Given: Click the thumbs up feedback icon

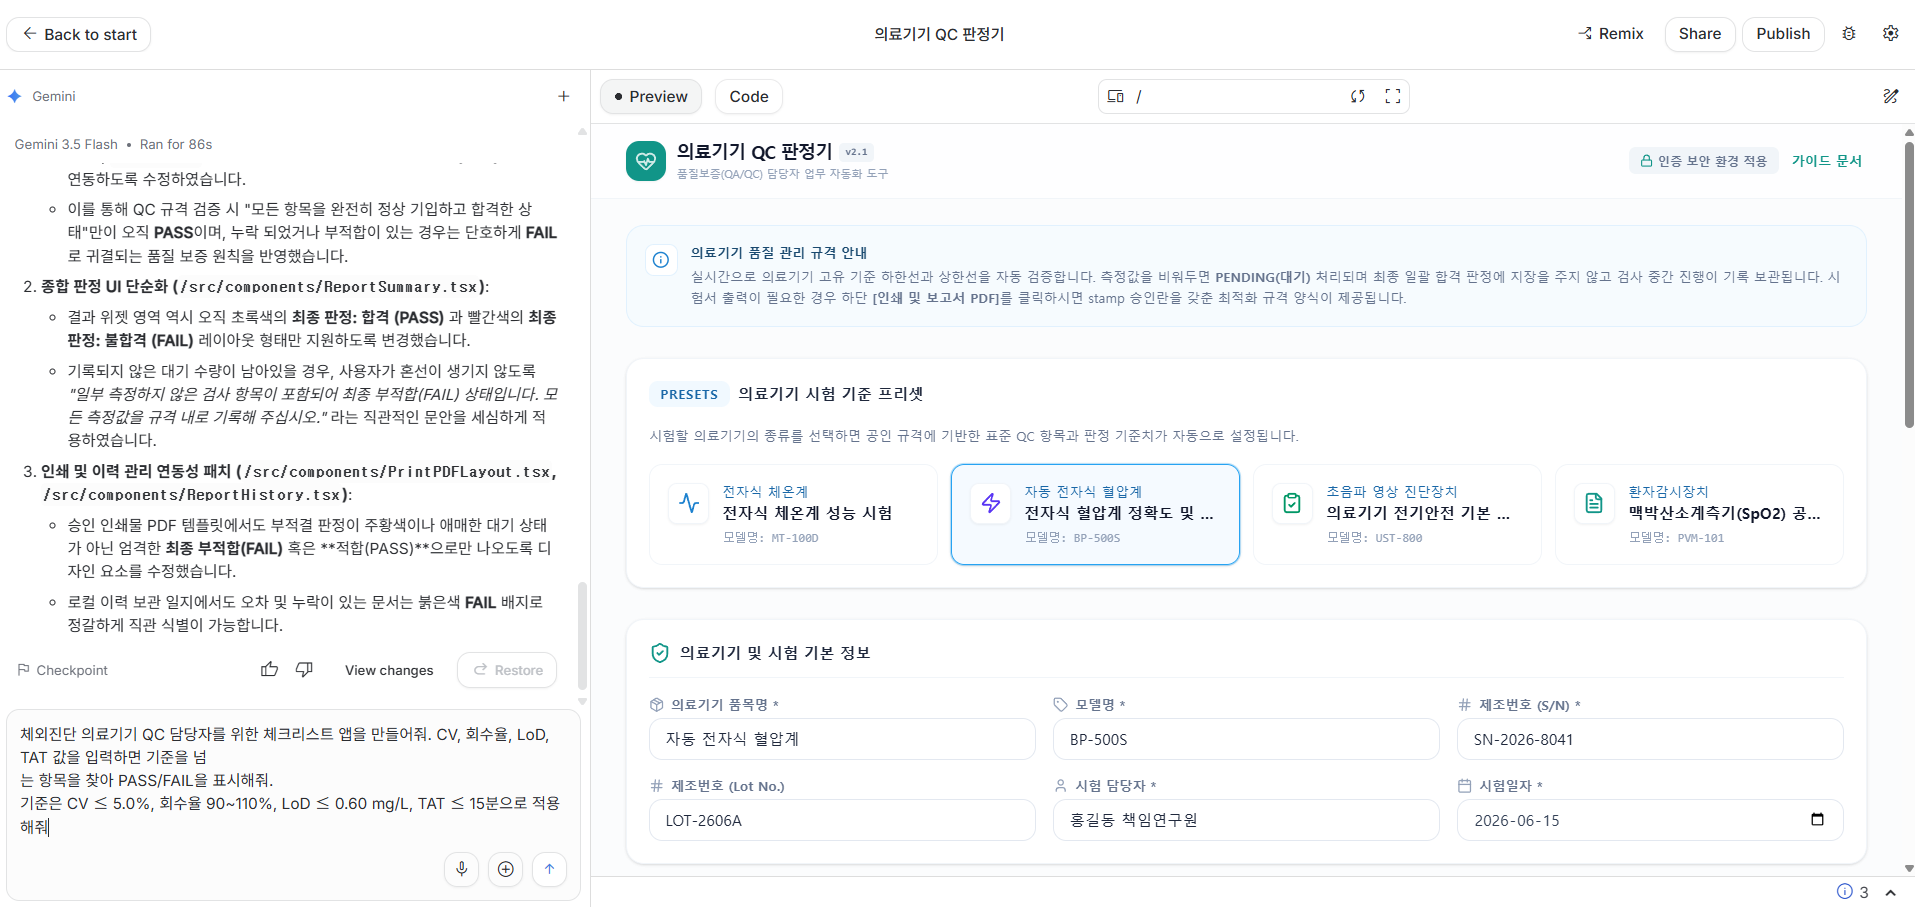Looking at the screenshot, I should pyautogui.click(x=270, y=670).
